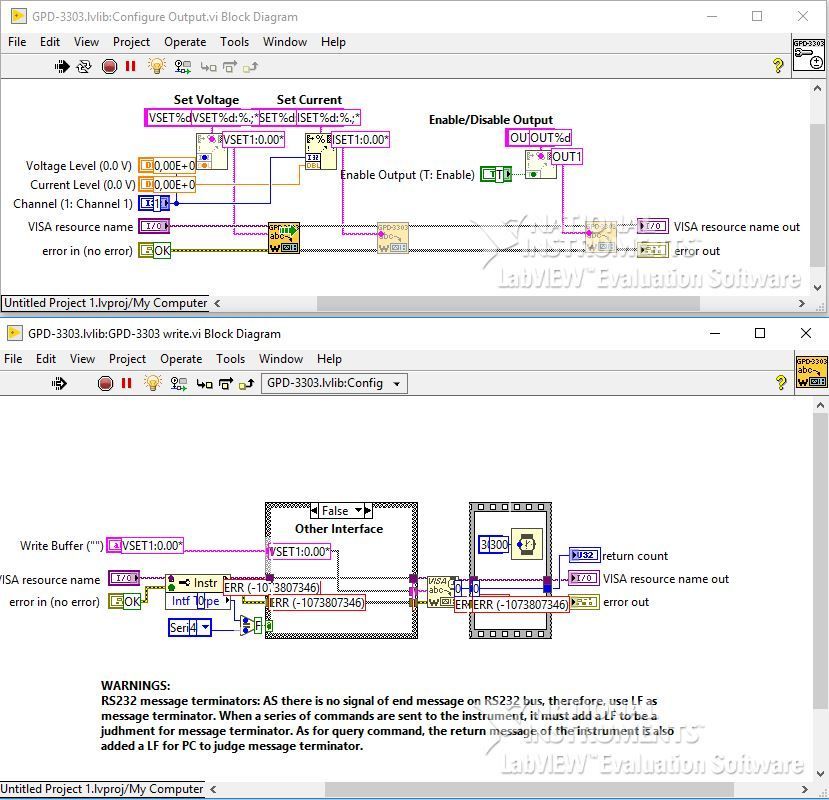Viewport: 829px width, 800px height.
Task: Go to next case in case structure
Action: point(367,511)
